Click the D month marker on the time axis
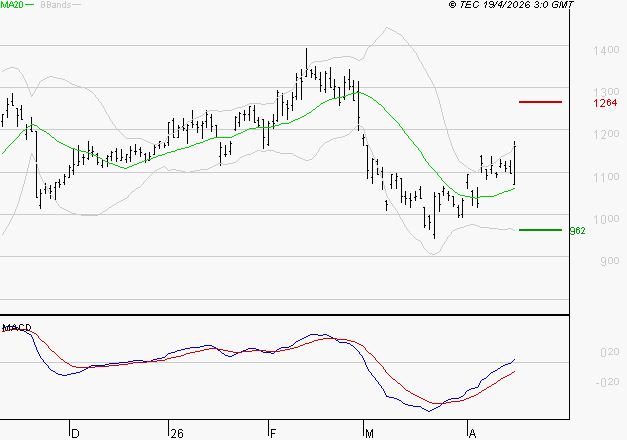 click(x=75, y=434)
